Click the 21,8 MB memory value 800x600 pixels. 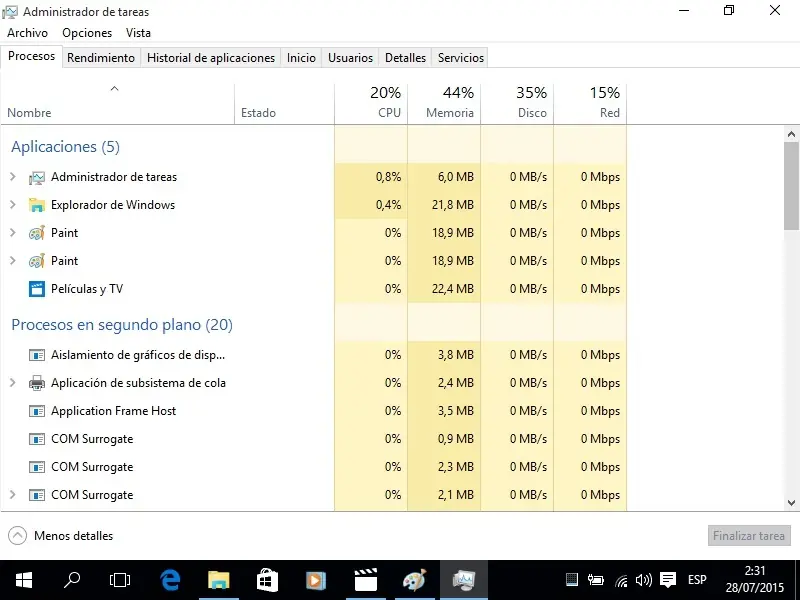point(453,205)
